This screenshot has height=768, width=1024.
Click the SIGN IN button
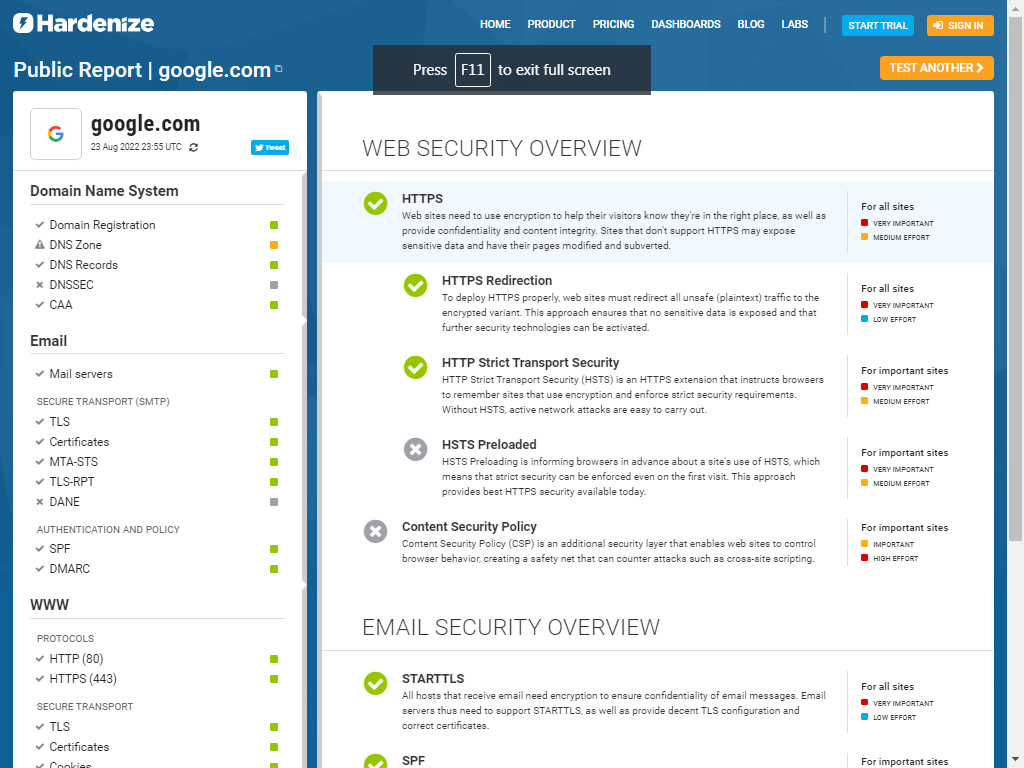point(960,25)
